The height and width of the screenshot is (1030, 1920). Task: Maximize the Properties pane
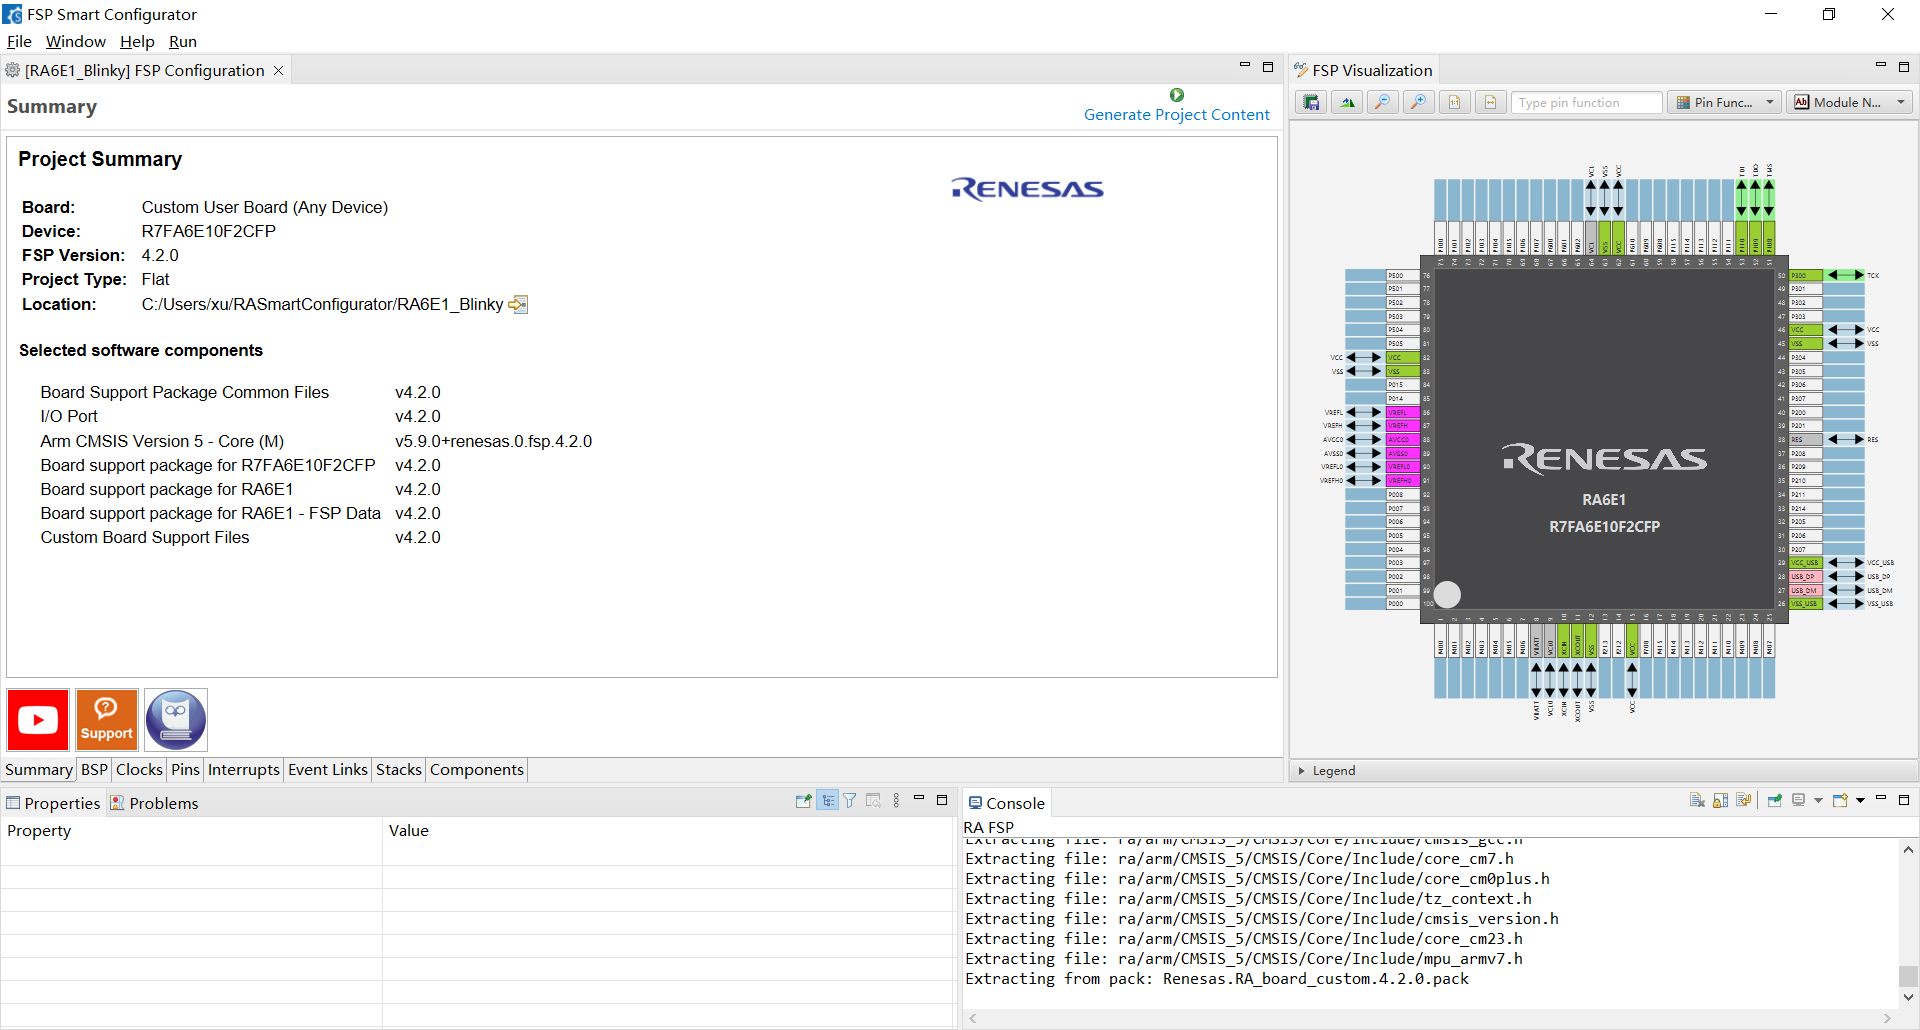point(941,799)
